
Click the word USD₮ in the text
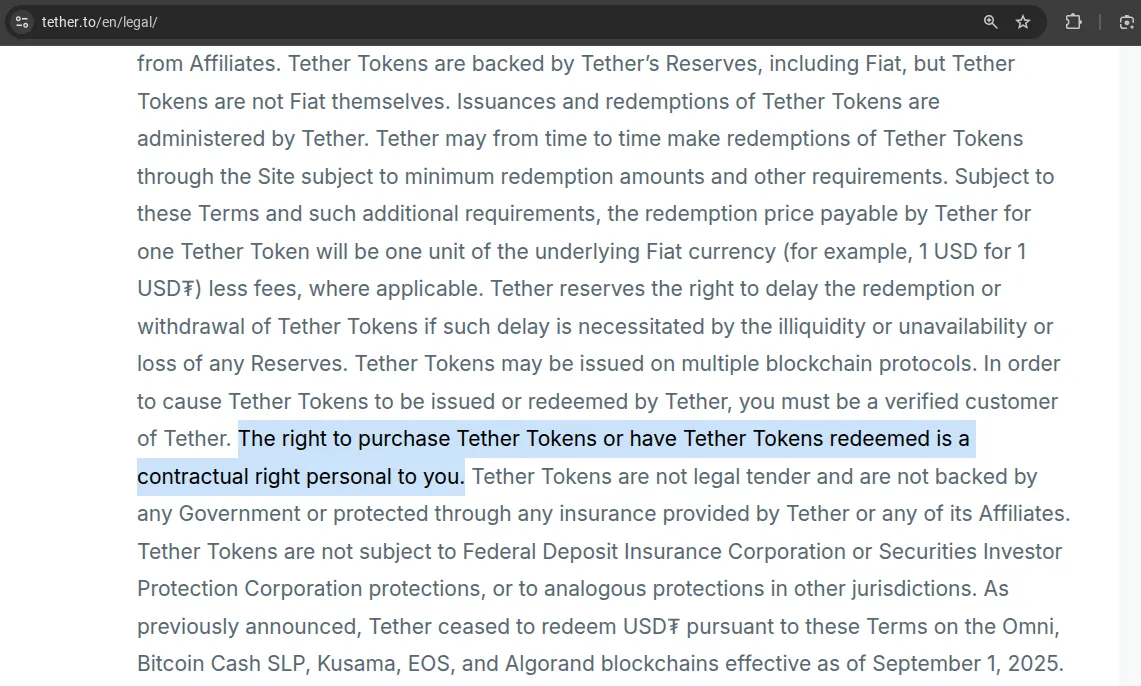tap(162, 289)
